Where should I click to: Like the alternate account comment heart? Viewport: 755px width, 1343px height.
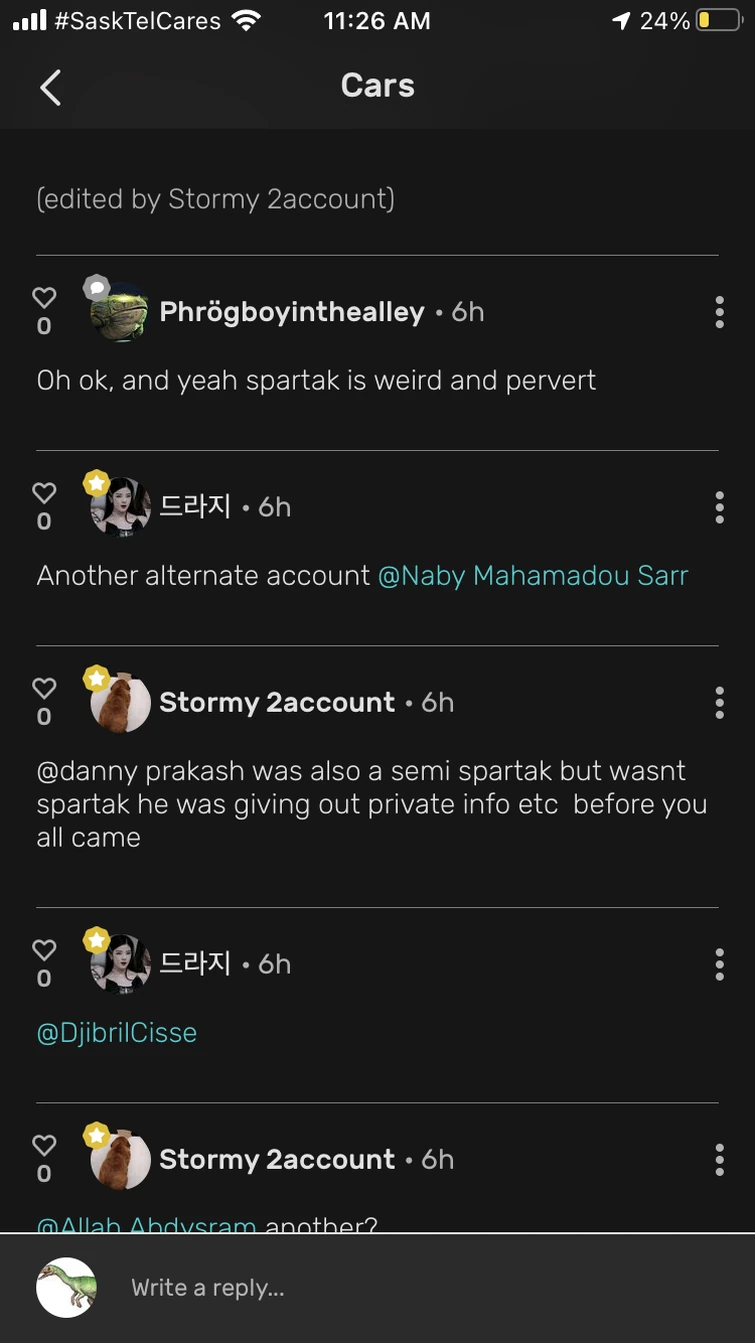pyautogui.click(x=44, y=493)
